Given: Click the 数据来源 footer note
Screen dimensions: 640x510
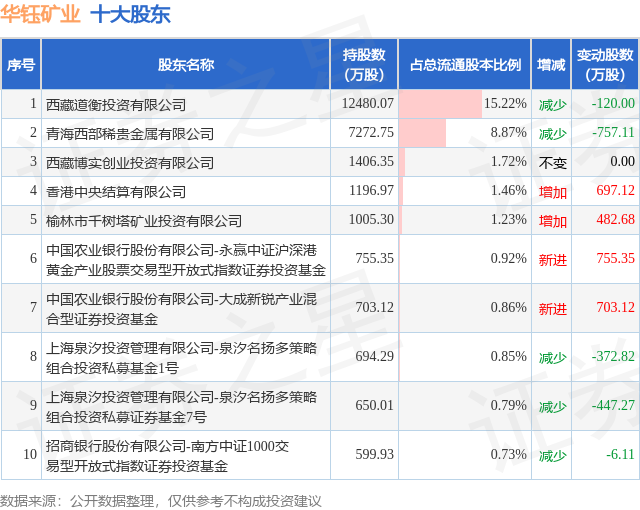Looking at the screenshot, I should 161,501.
